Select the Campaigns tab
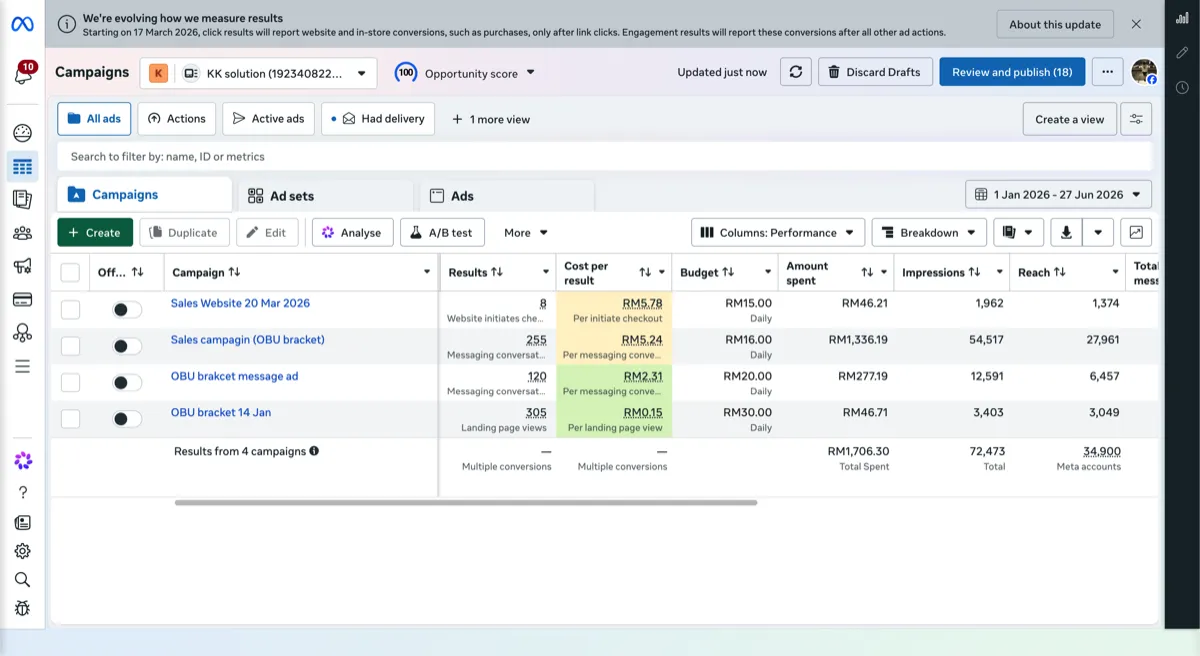This screenshot has width=1200, height=656. coord(144,195)
